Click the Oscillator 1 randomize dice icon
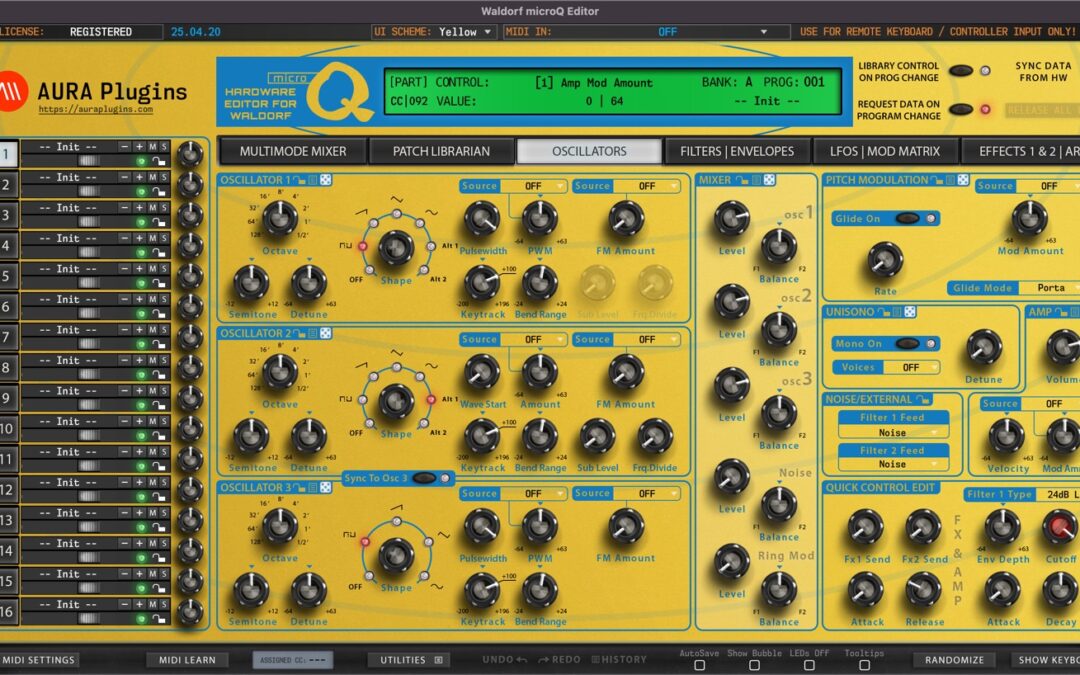 tap(325, 180)
